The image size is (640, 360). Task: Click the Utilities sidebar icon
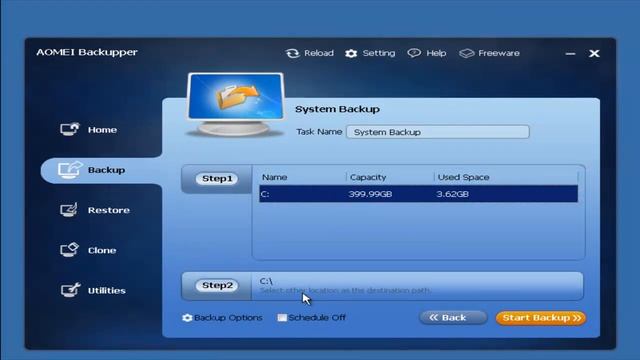(70, 290)
